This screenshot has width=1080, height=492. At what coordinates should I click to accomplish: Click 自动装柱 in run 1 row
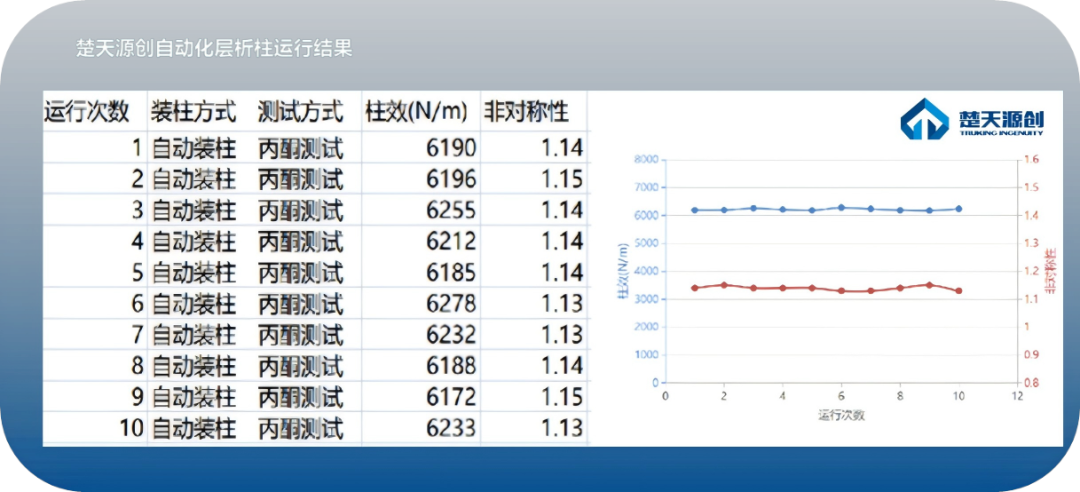[x=194, y=148]
